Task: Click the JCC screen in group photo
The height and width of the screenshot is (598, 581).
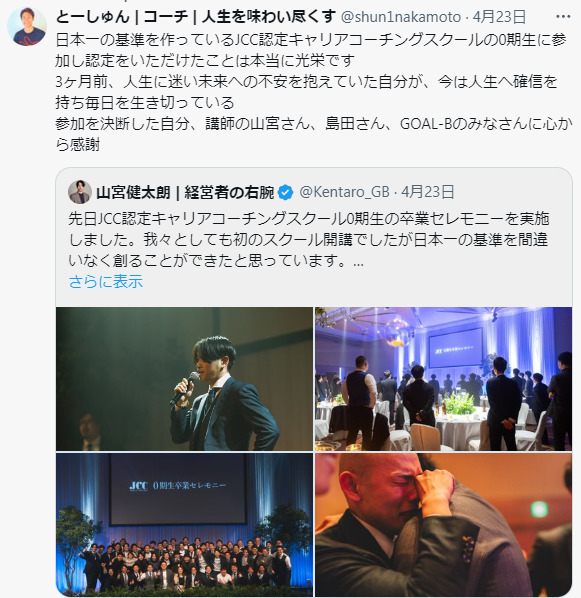Action: coord(178,489)
